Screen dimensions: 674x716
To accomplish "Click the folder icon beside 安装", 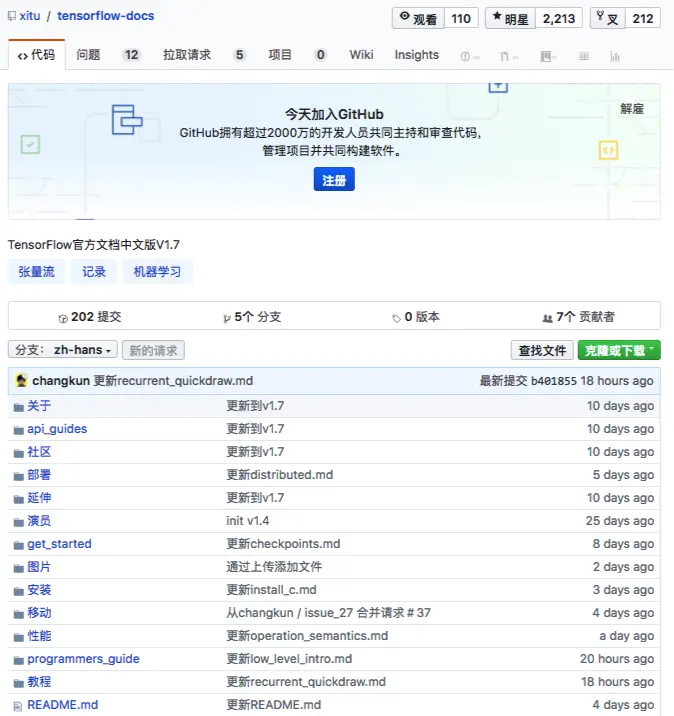I will click(x=18, y=591).
